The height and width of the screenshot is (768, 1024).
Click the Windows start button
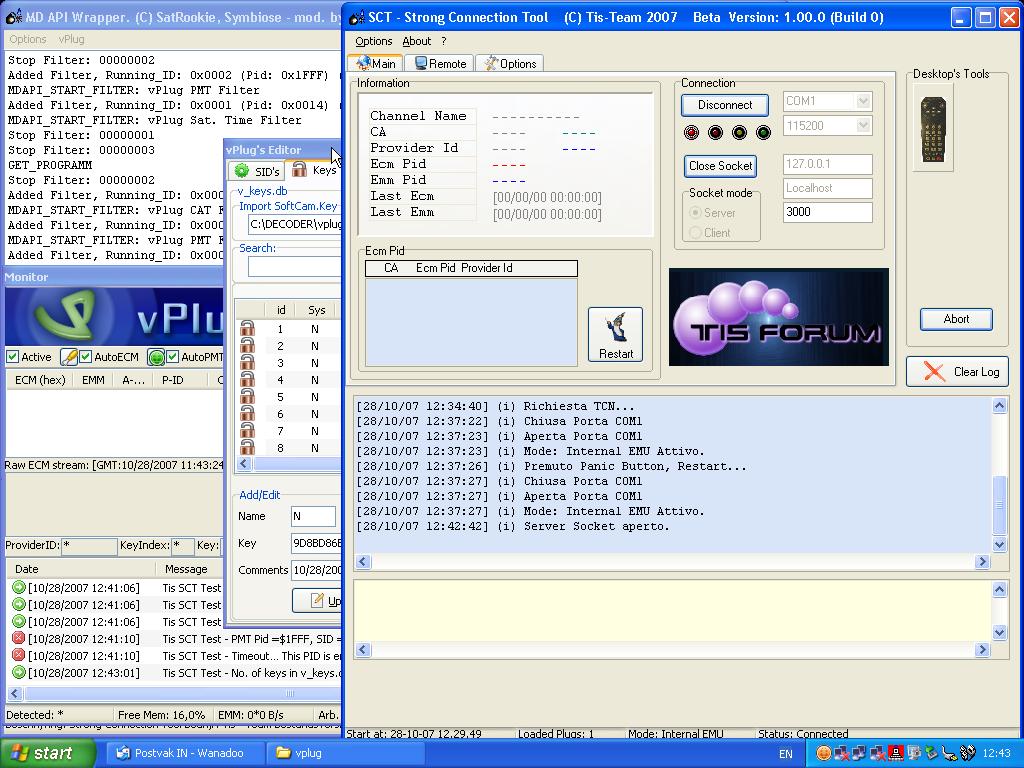point(47,754)
